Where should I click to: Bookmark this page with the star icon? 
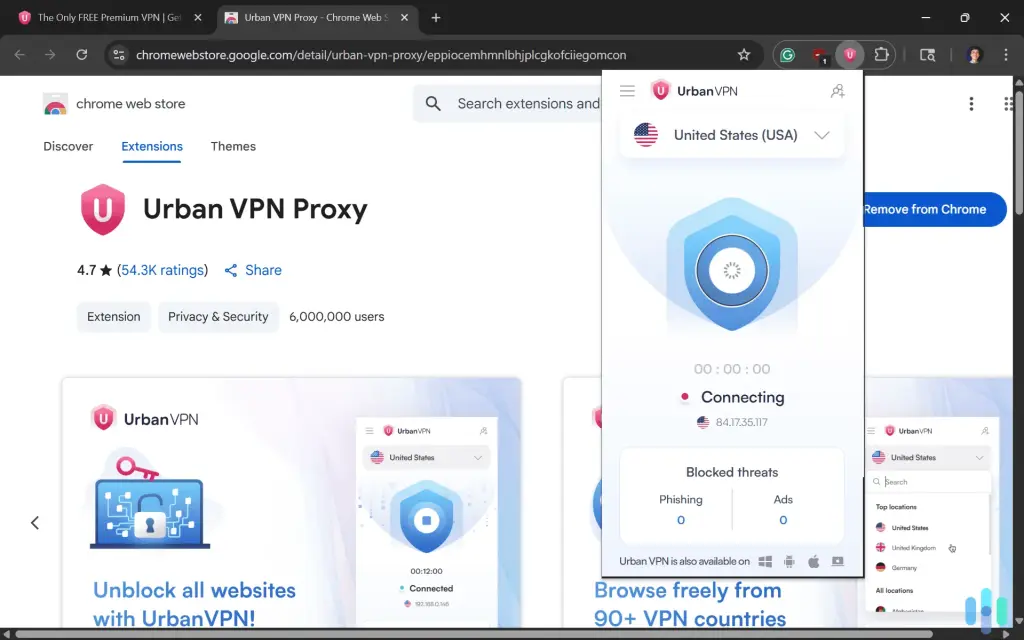pyautogui.click(x=744, y=55)
